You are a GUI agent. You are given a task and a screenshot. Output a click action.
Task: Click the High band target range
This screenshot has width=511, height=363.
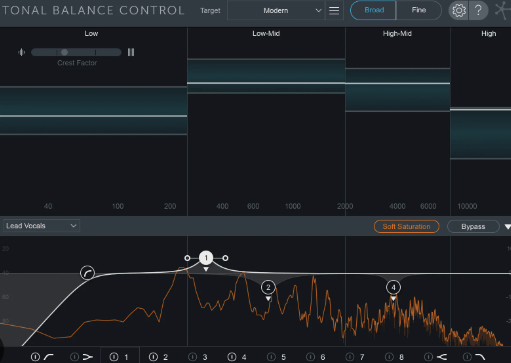coord(480,133)
